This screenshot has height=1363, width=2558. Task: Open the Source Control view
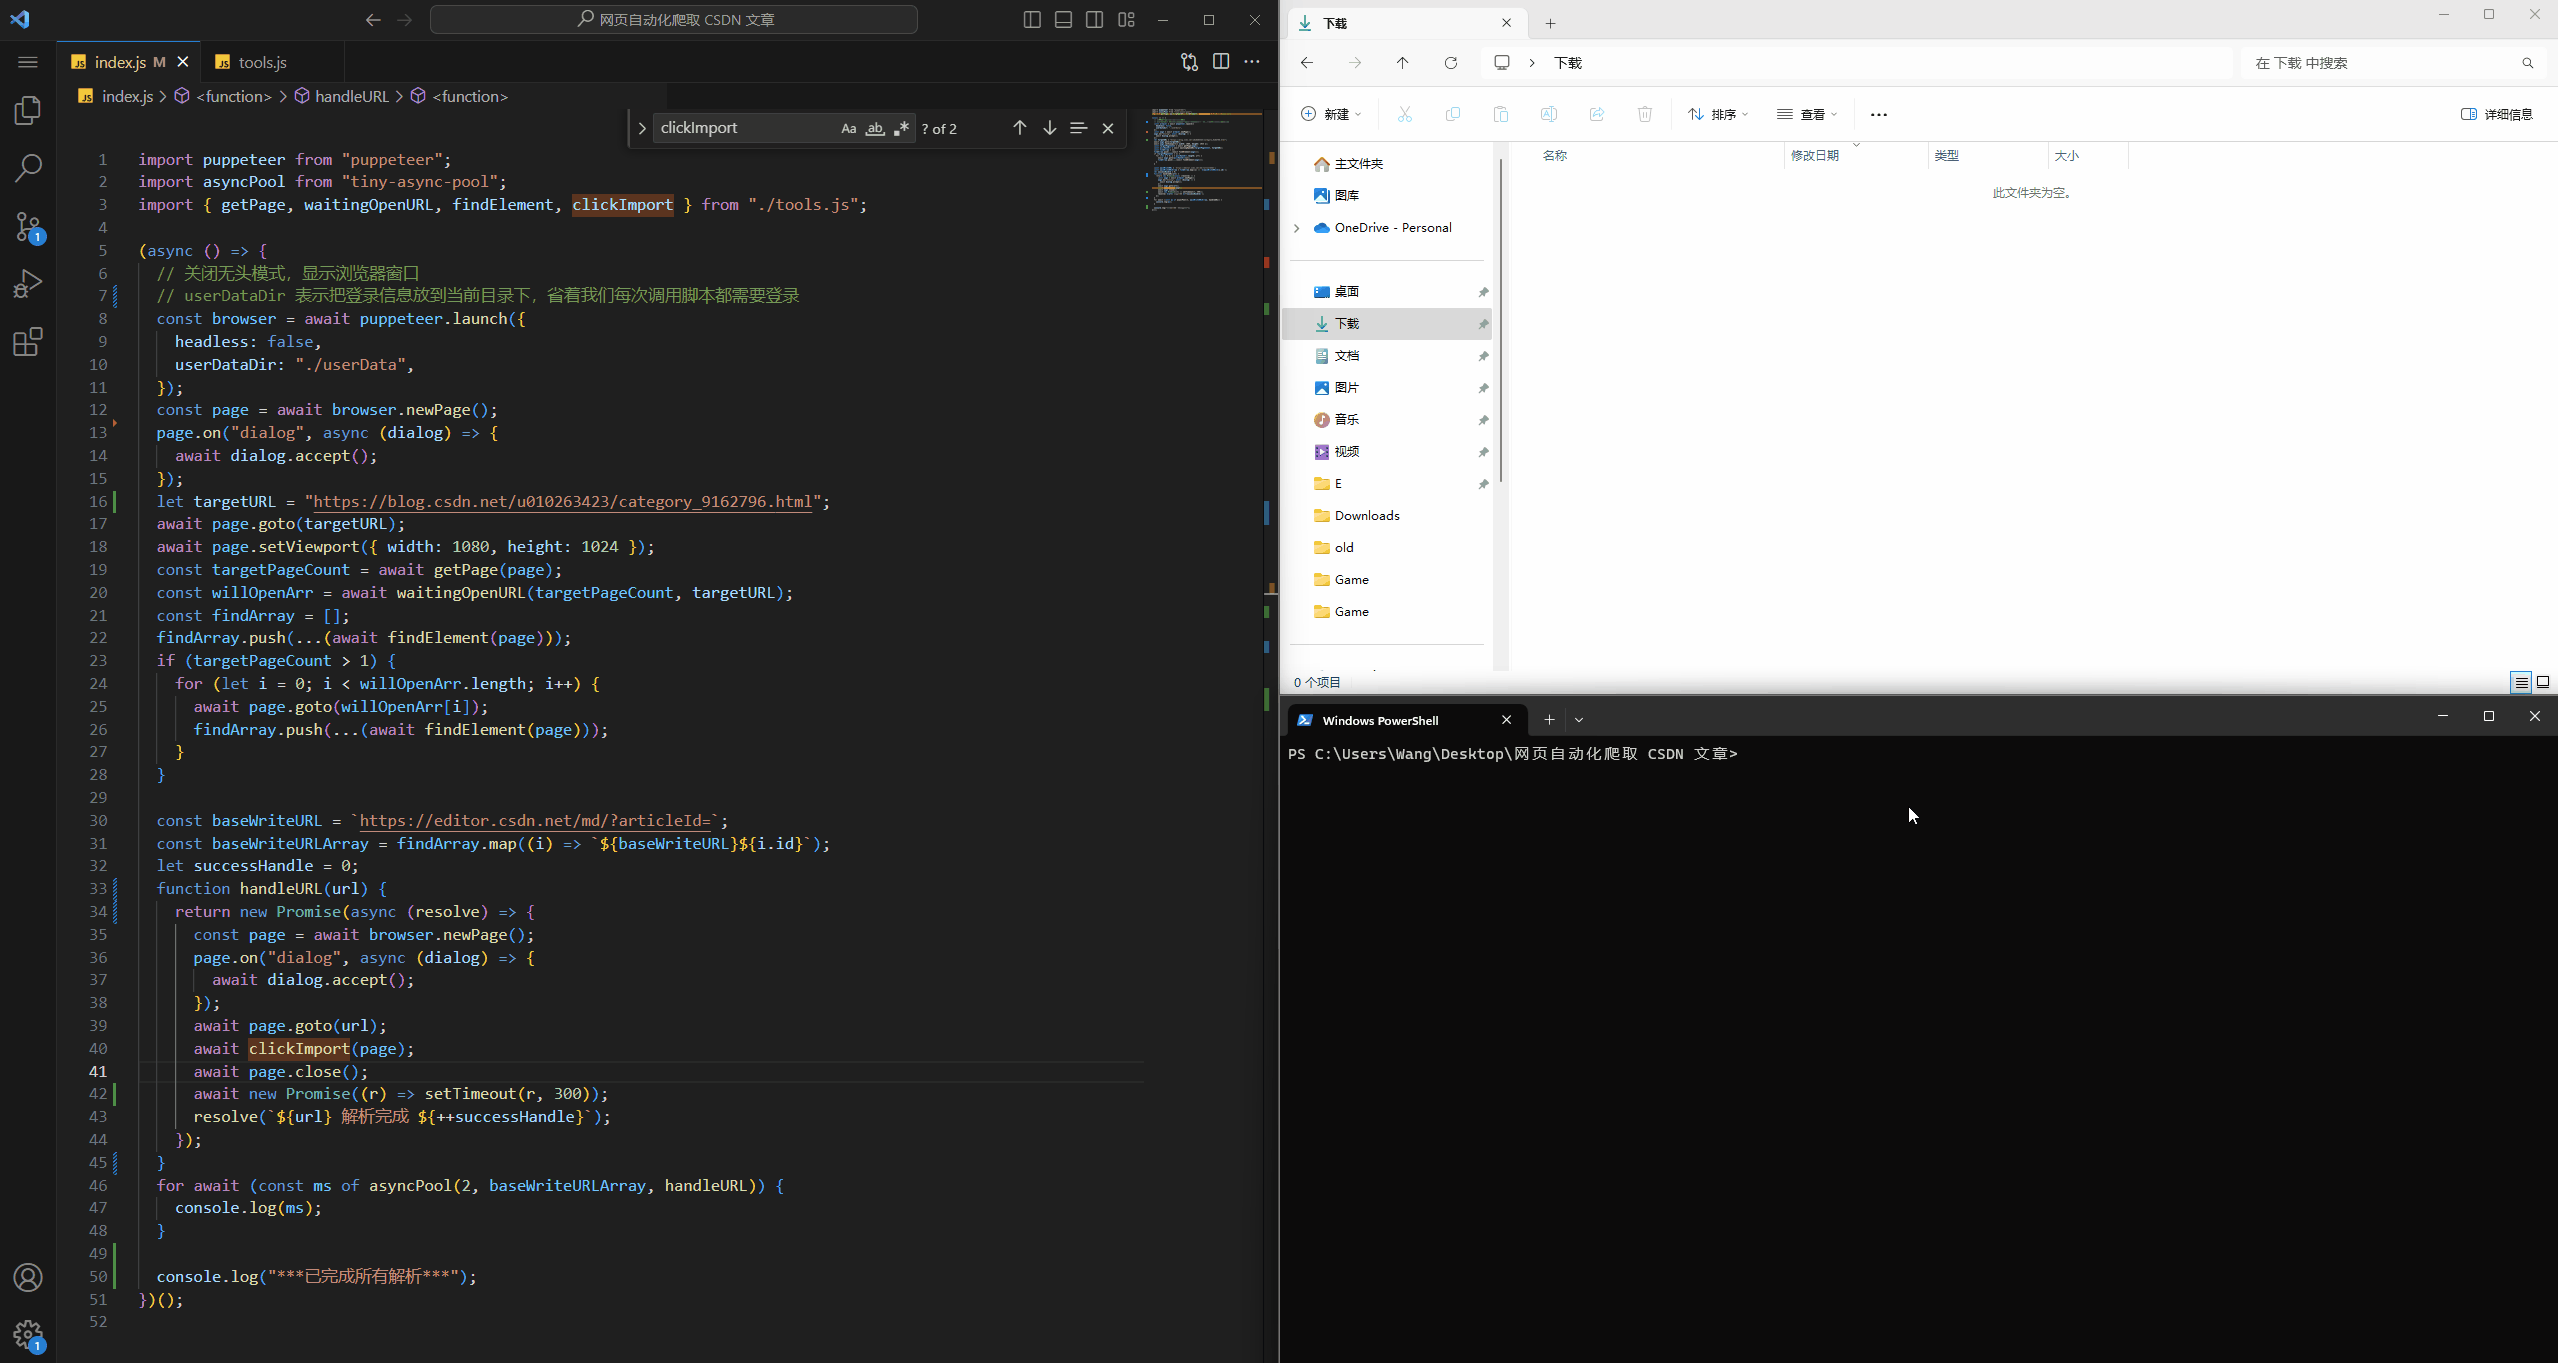(28, 227)
